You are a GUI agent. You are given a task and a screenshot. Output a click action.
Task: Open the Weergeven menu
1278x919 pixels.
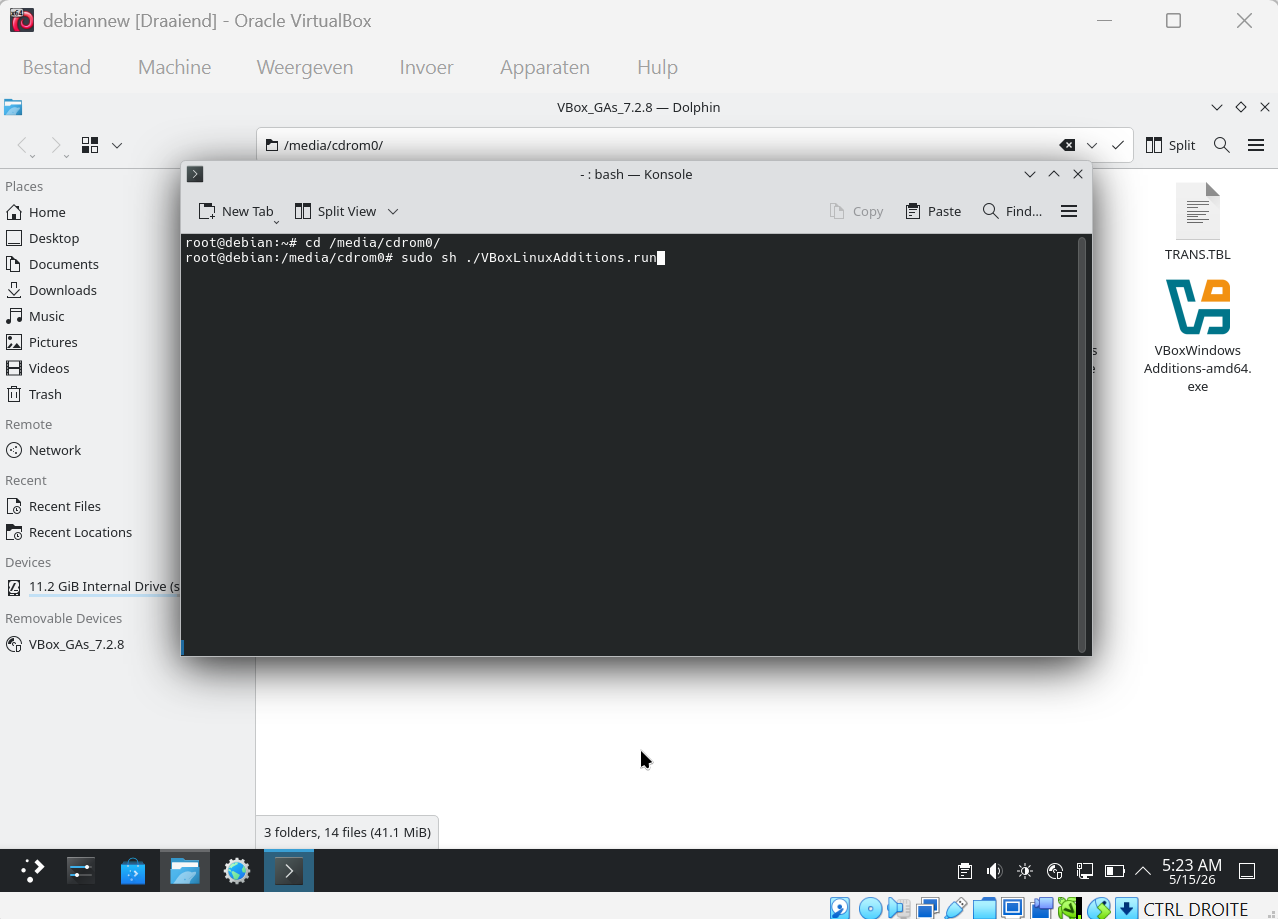pyautogui.click(x=305, y=67)
